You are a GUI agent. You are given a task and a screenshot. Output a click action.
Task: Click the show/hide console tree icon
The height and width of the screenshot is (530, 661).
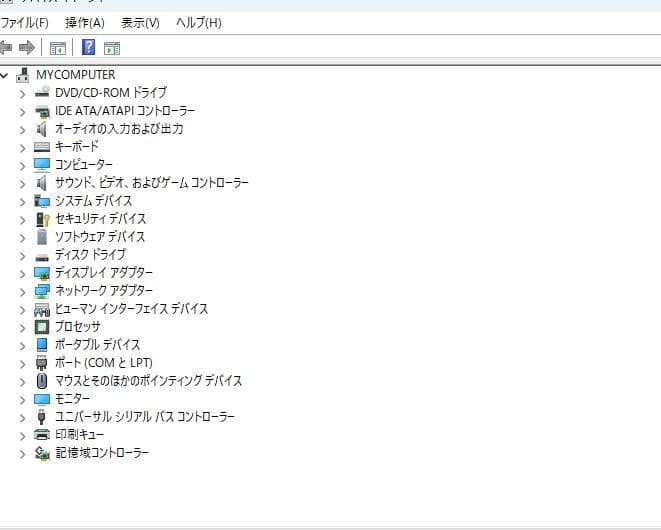tap(58, 48)
